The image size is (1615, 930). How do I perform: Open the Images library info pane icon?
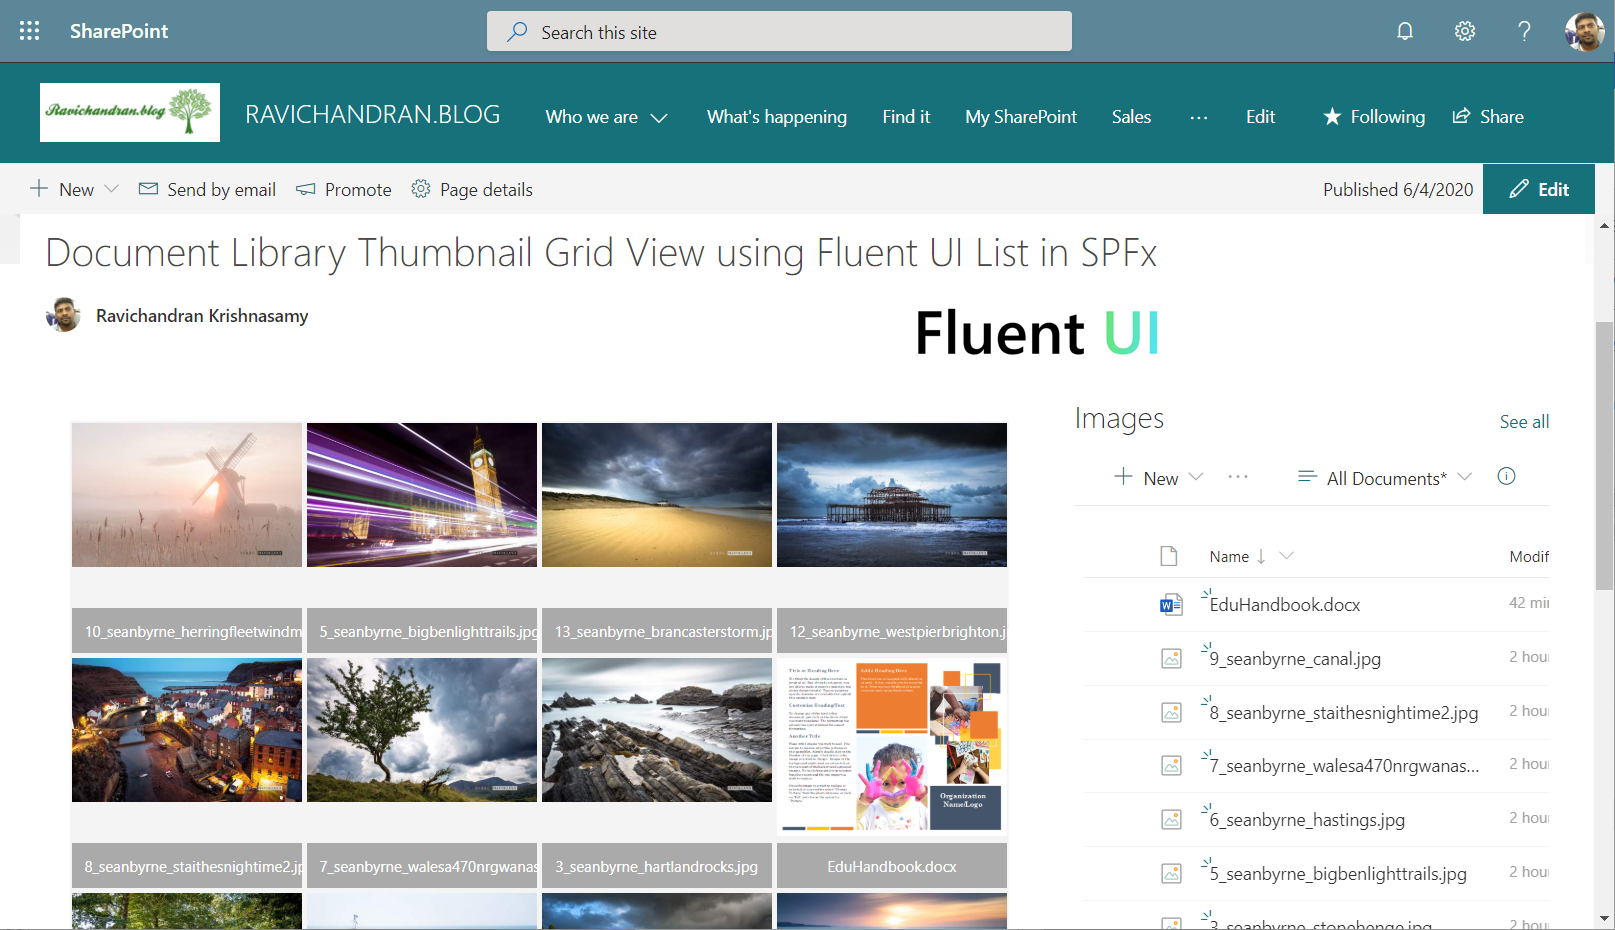pyautogui.click(x=1506, y=477)
